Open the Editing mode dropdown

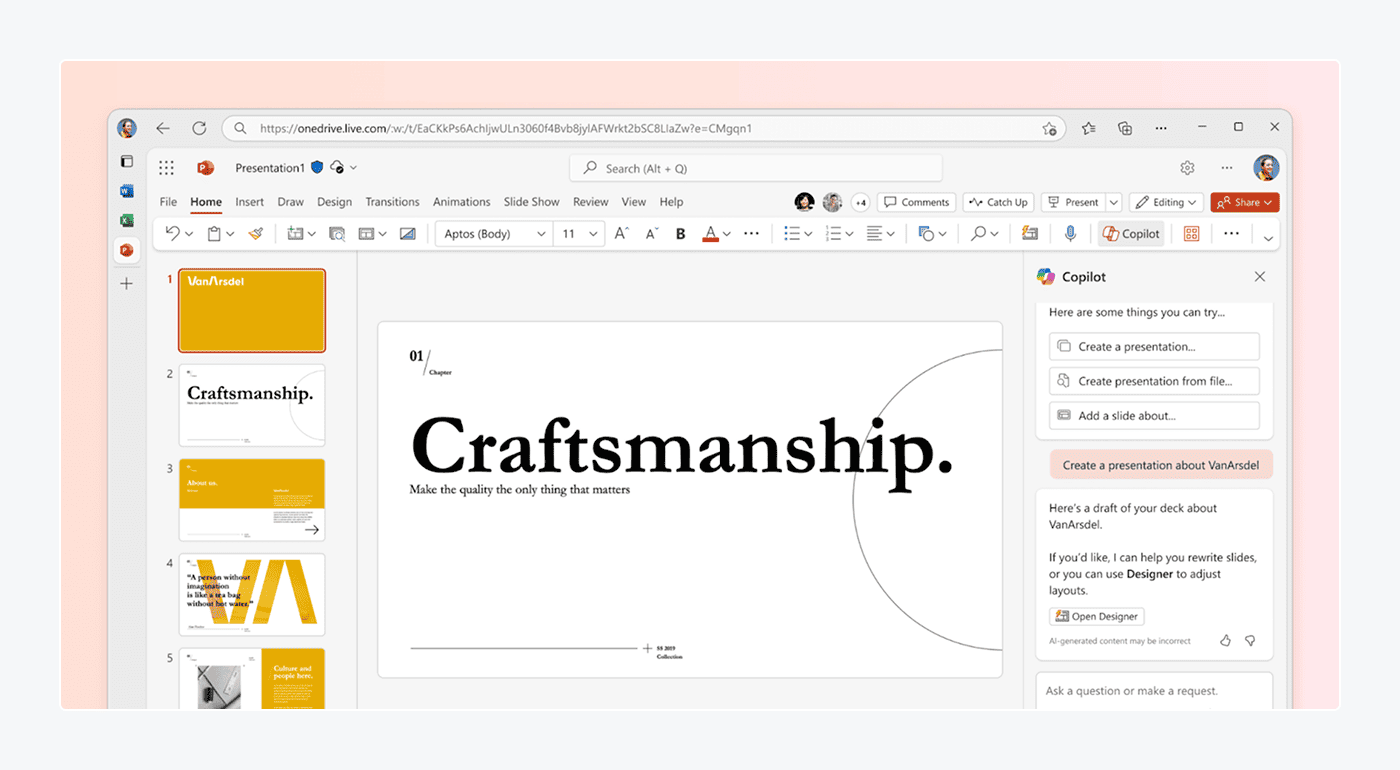point(1166,202)
